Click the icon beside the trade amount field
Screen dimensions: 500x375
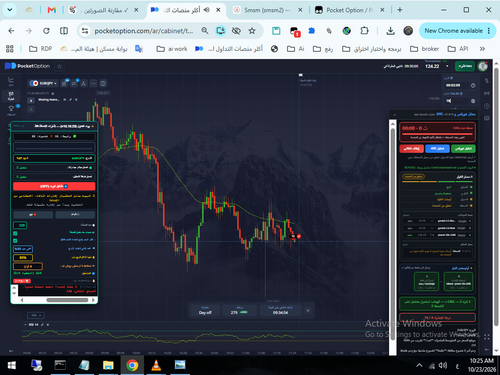click(473, 101)
